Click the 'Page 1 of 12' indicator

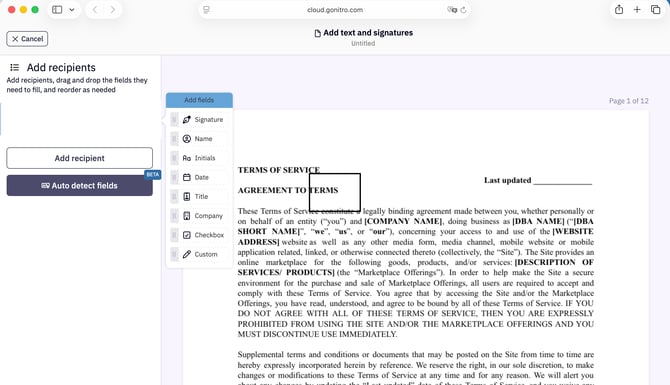[629, 101]
